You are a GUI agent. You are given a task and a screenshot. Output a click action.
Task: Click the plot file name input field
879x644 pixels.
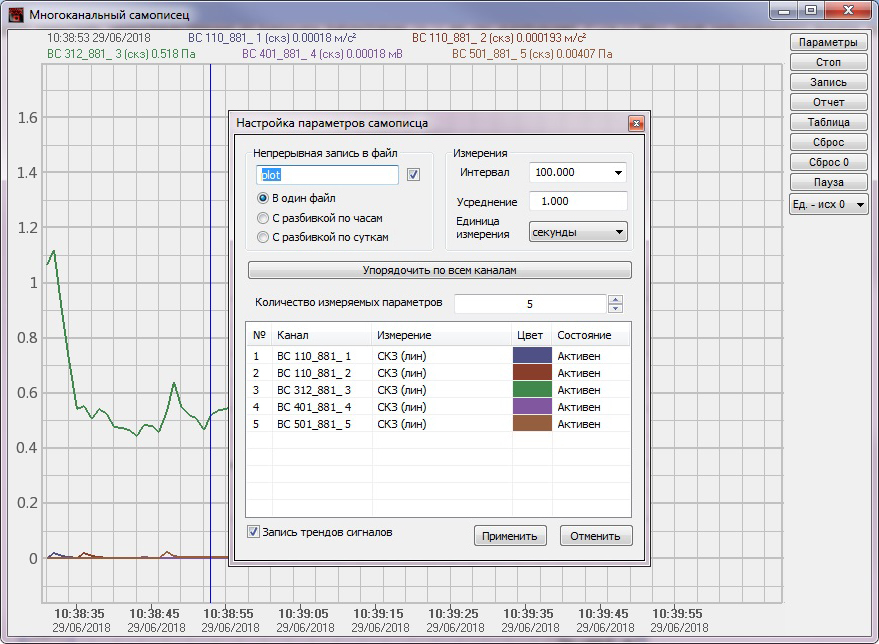point(327,175)
